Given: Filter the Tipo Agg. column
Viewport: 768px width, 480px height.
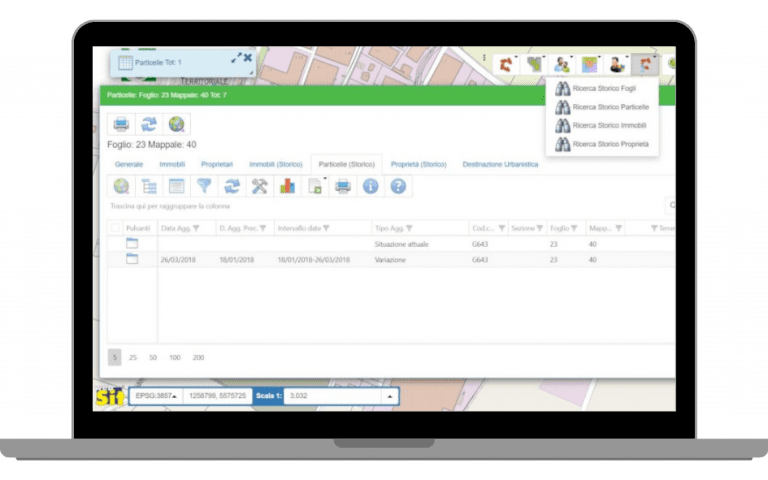Looking at the screenshot, I should pyautogui.click(x=409, y=228).
